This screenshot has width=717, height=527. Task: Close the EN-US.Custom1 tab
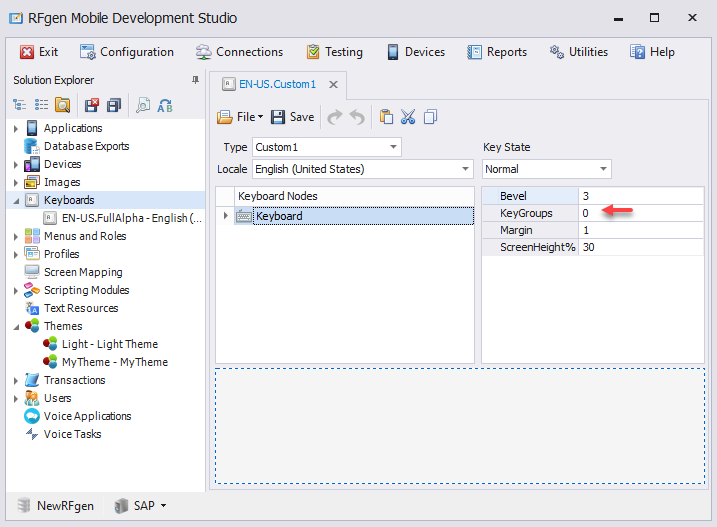[332, 85]
